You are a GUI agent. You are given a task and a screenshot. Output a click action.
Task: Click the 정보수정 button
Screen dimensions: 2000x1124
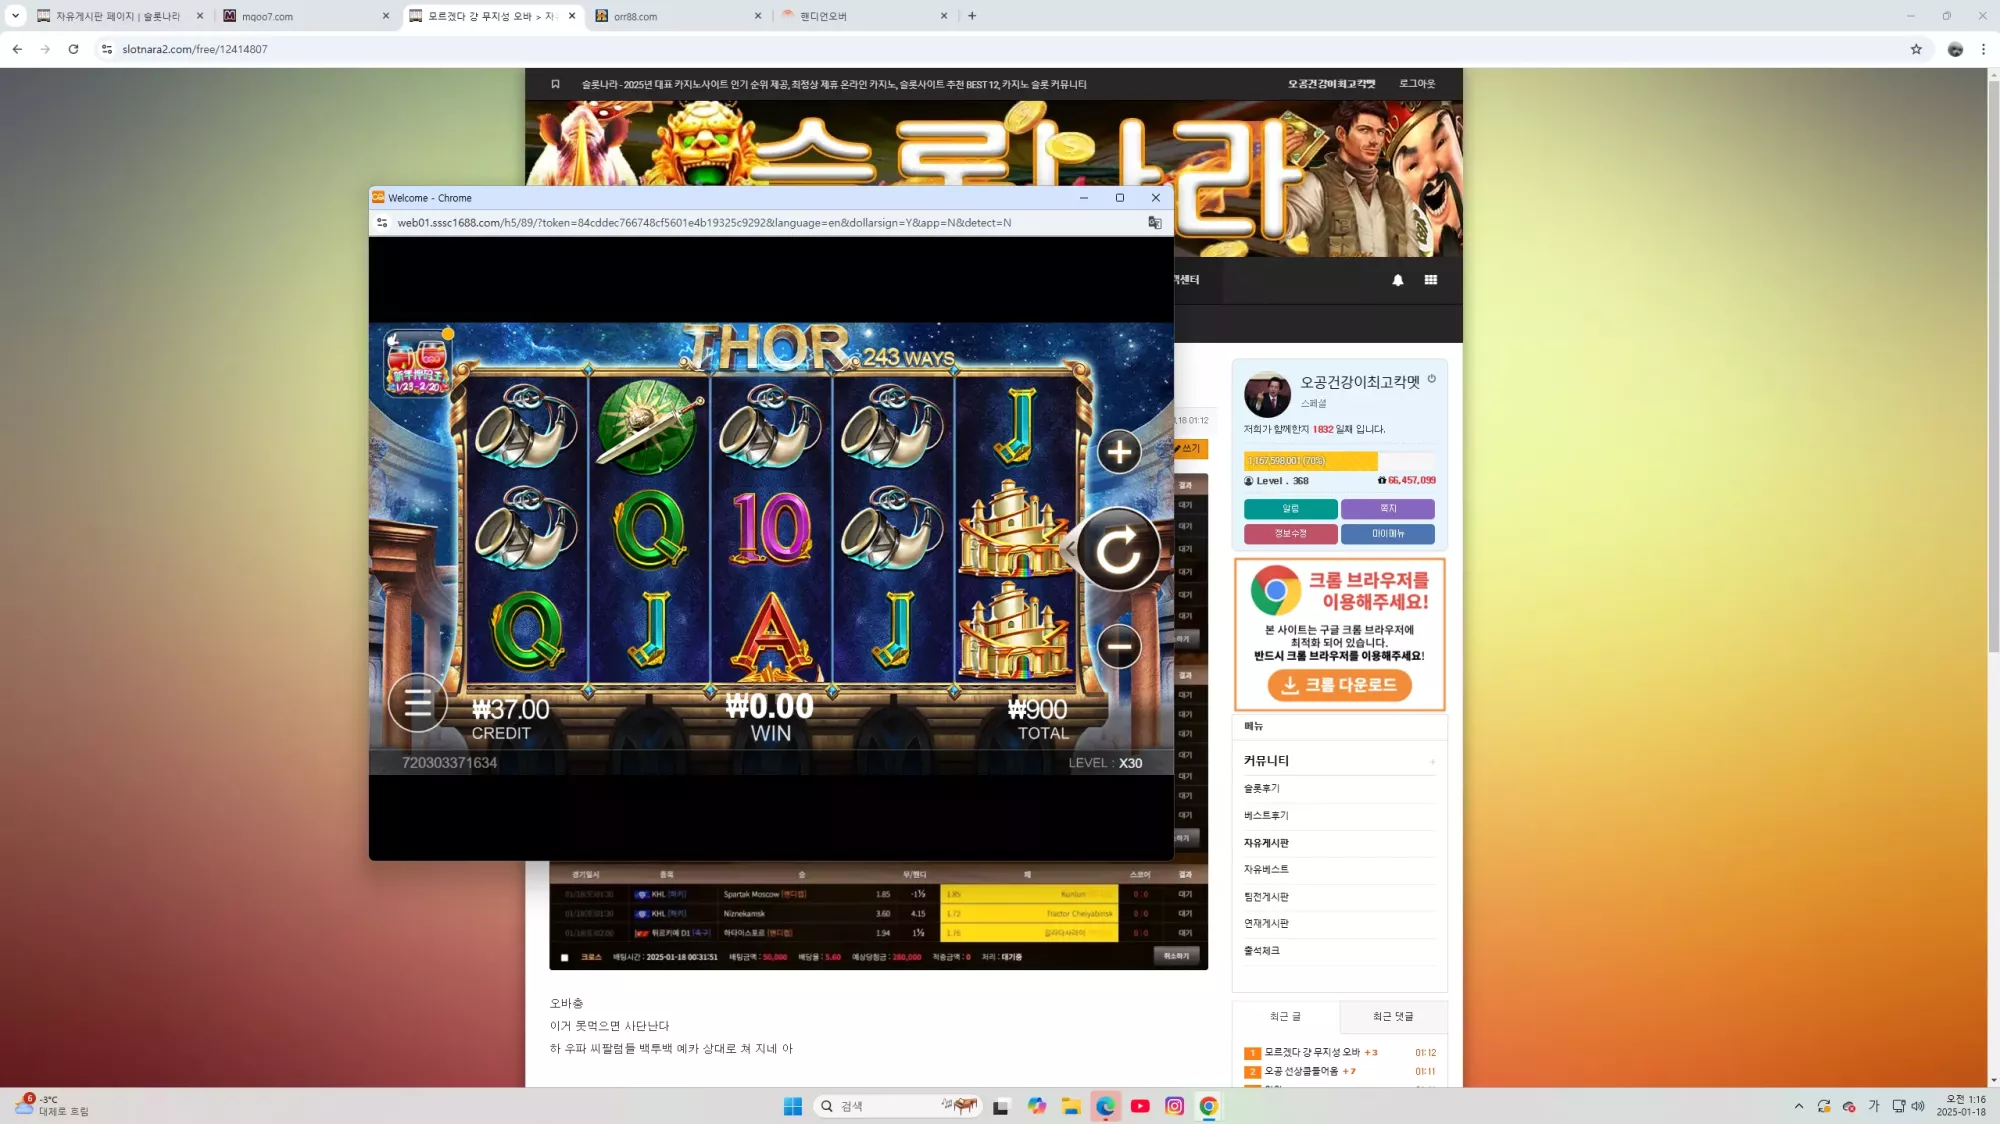(x=1290, y=534)
